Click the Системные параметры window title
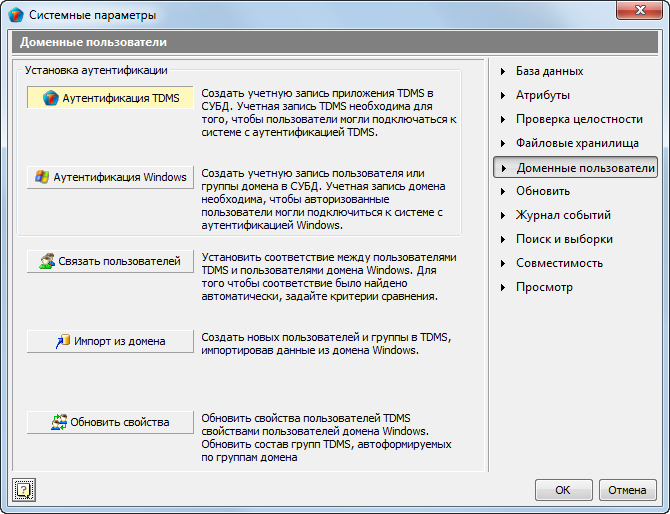Image resolution: width=670 pixels, height=514 pixels. click(92, 15)
